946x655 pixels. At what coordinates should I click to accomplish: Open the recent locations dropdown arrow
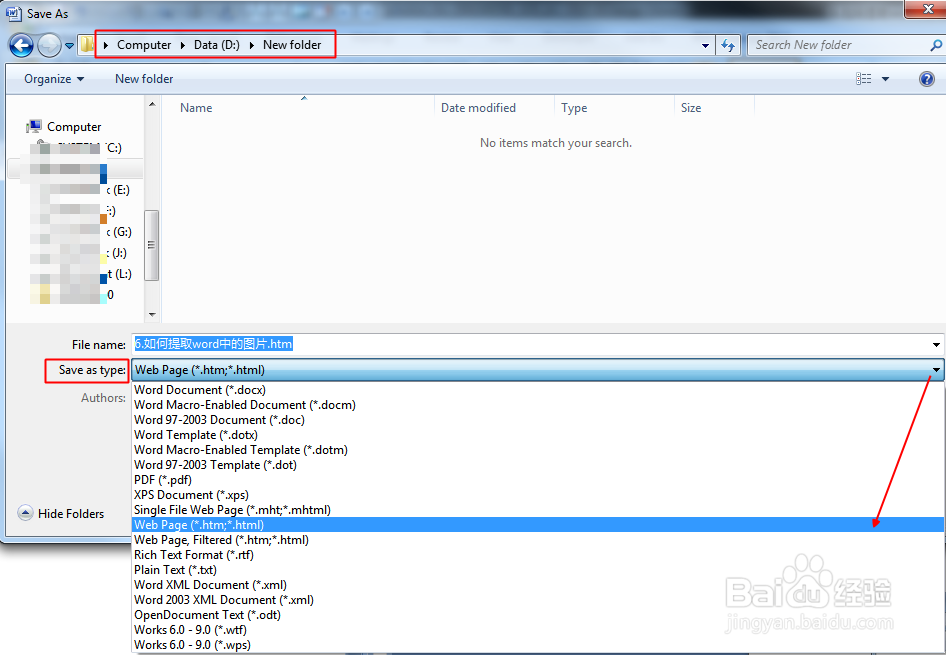69,46
